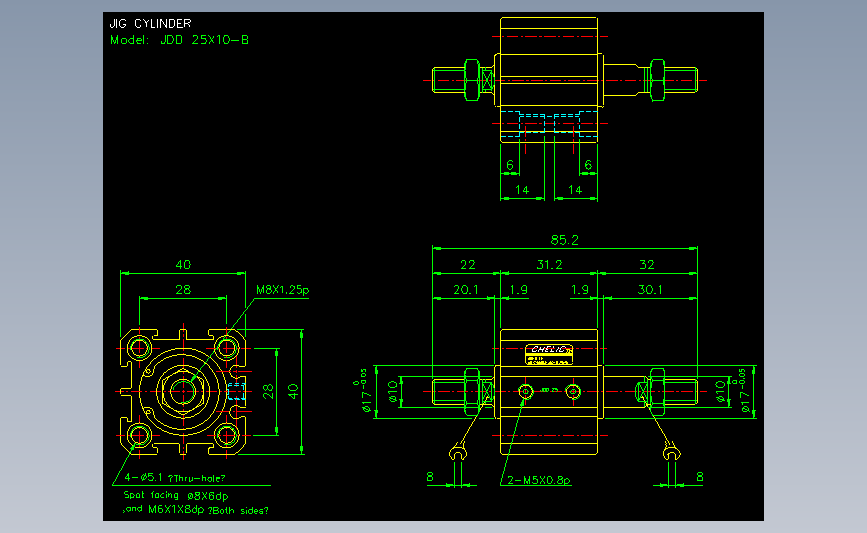Image resolution: width=867 pixels, height=533 pixels.
Task: Click the vertical 40 height dimension
Action: [x=294, y=391]
